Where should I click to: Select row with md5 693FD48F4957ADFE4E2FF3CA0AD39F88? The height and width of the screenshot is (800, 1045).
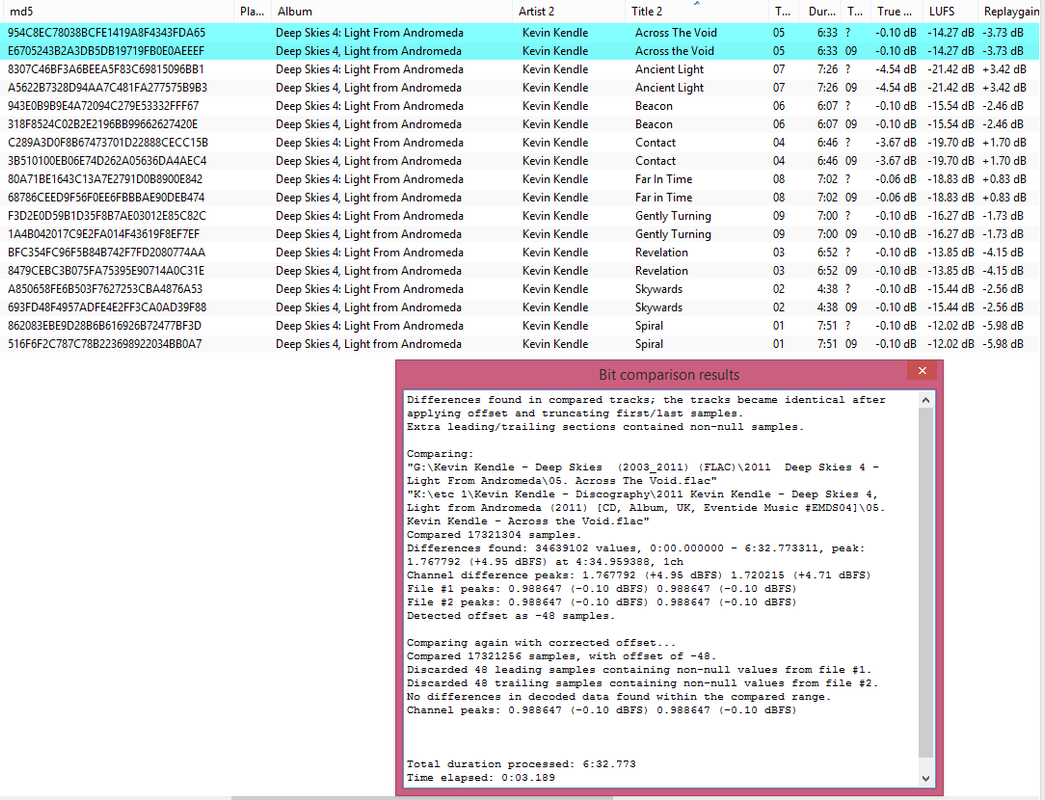(x=519, y=307)
